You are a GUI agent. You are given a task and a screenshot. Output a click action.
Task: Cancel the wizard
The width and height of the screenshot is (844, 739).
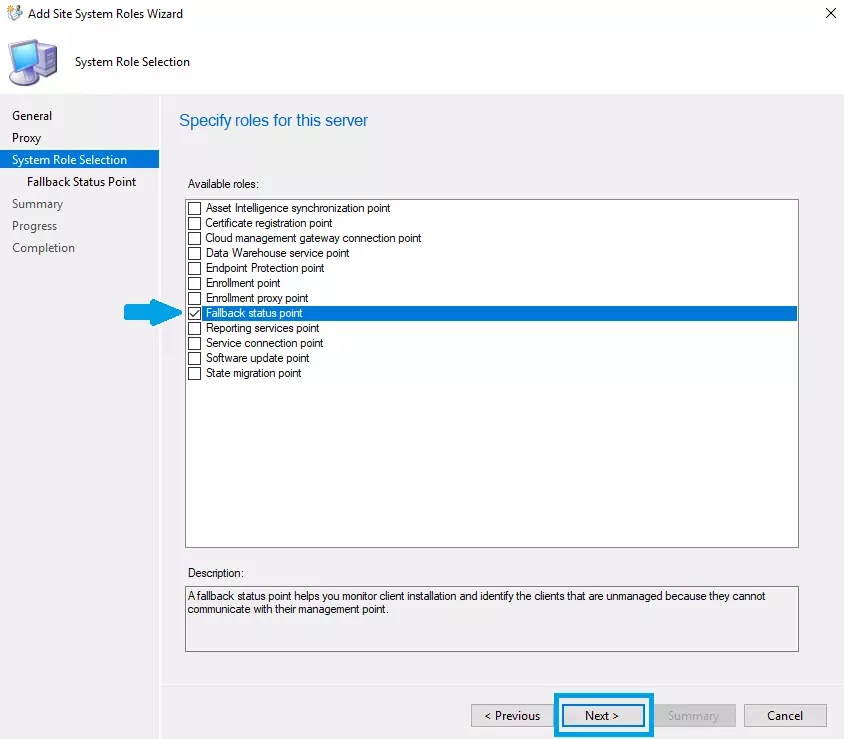[785, 716]
